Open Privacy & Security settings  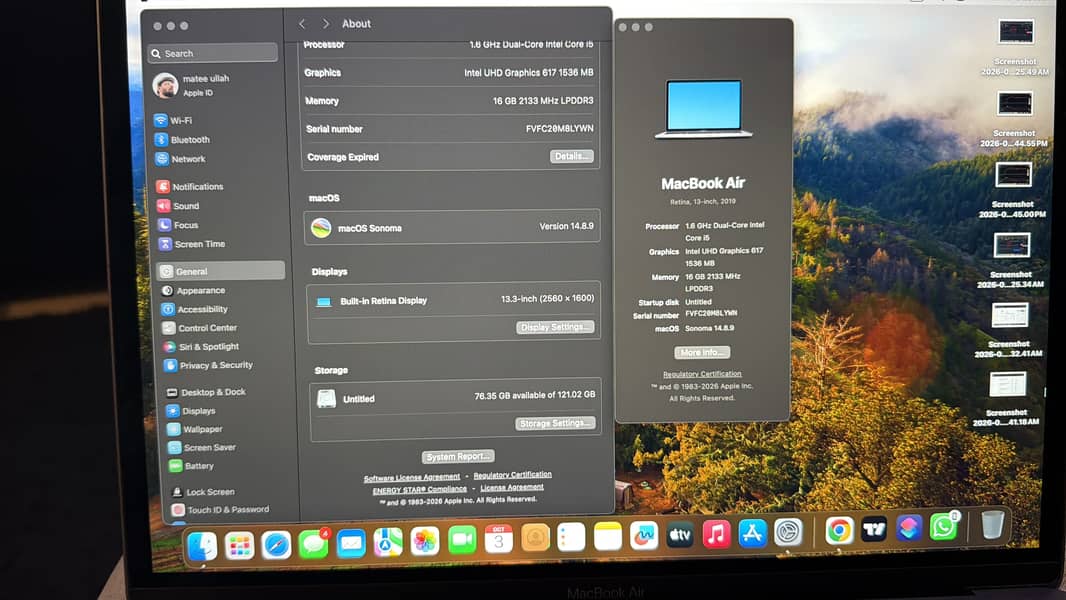(209, 365)
